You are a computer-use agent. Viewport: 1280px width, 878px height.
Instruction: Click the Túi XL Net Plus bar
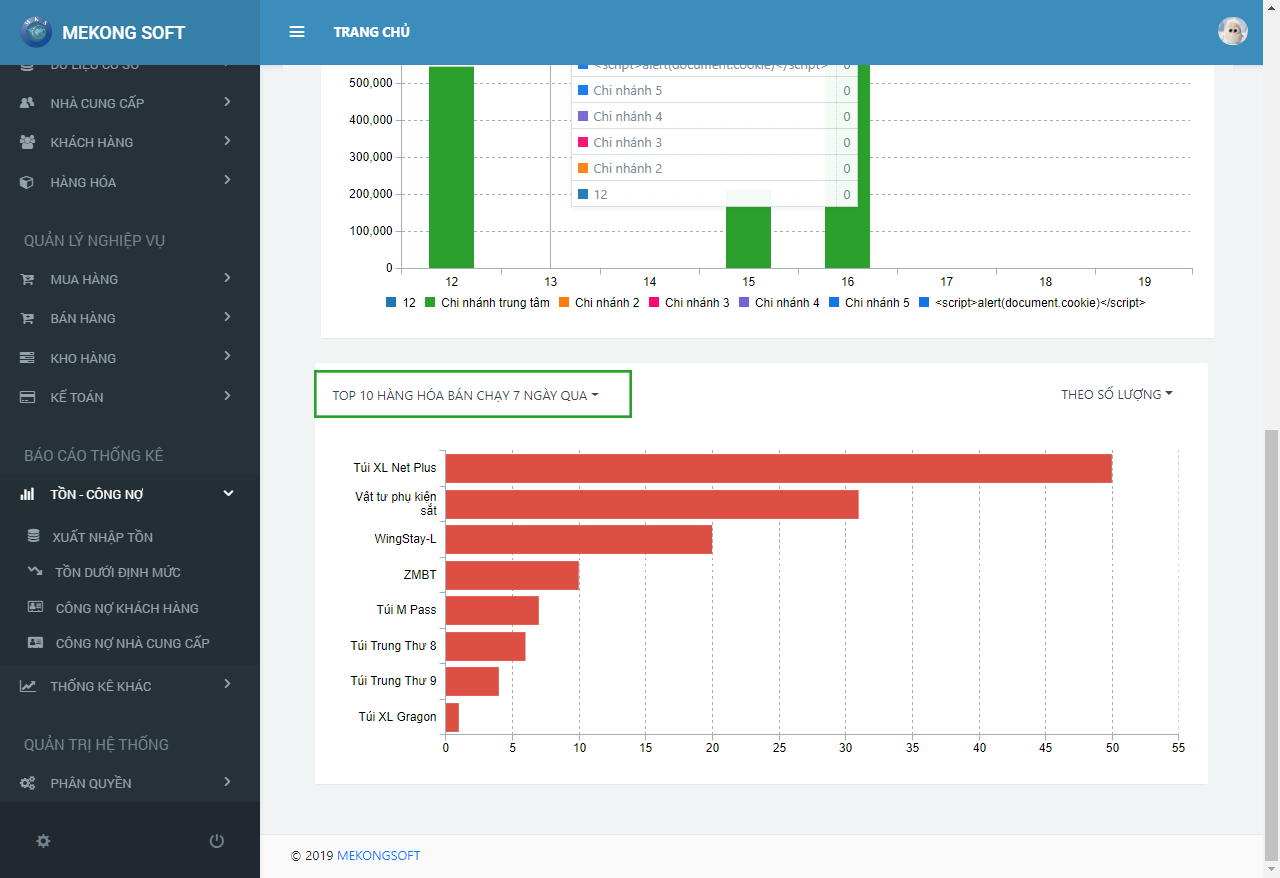click(779, 468)
